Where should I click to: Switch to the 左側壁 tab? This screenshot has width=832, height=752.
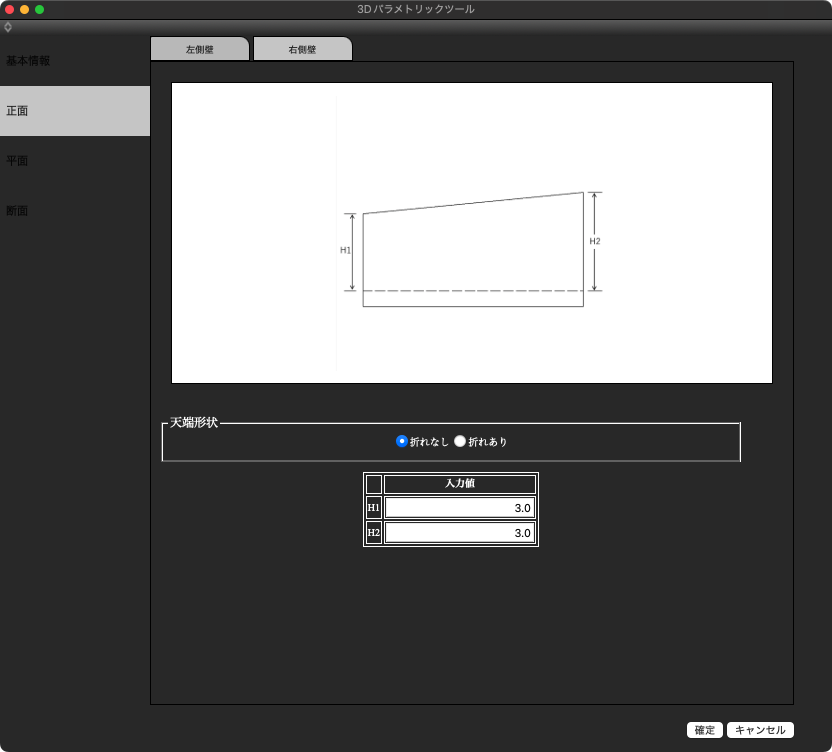pos(199,49)
